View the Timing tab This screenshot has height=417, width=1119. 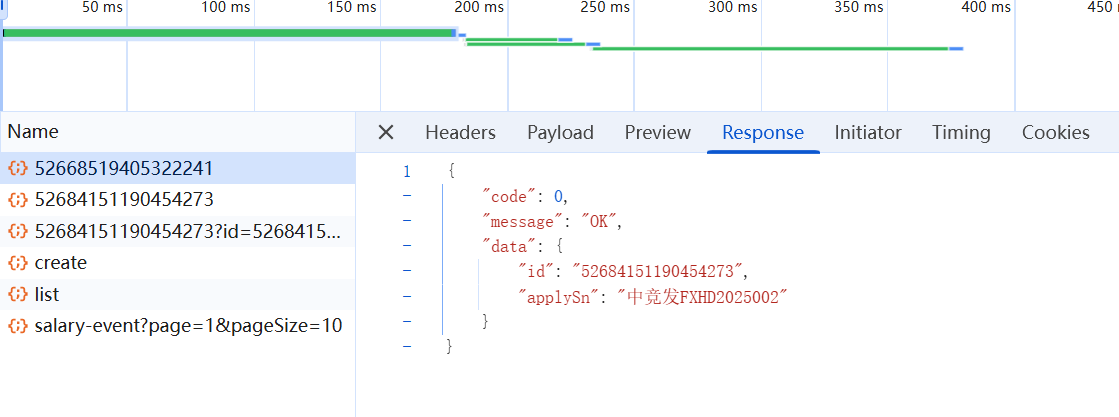click(961, 132)
